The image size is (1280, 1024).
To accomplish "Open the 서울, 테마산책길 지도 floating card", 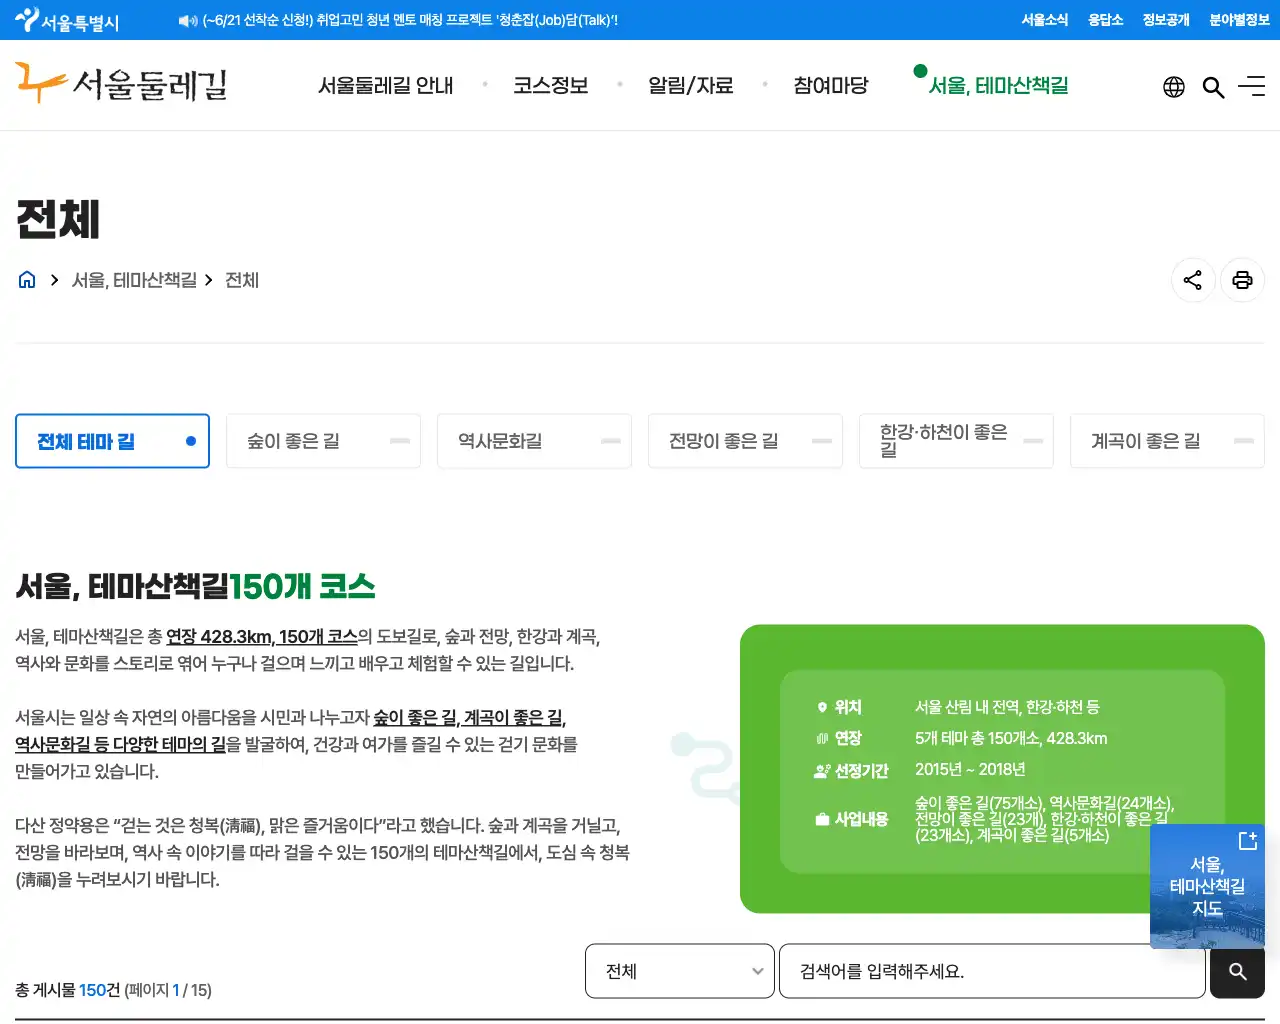I will 1207,886.
